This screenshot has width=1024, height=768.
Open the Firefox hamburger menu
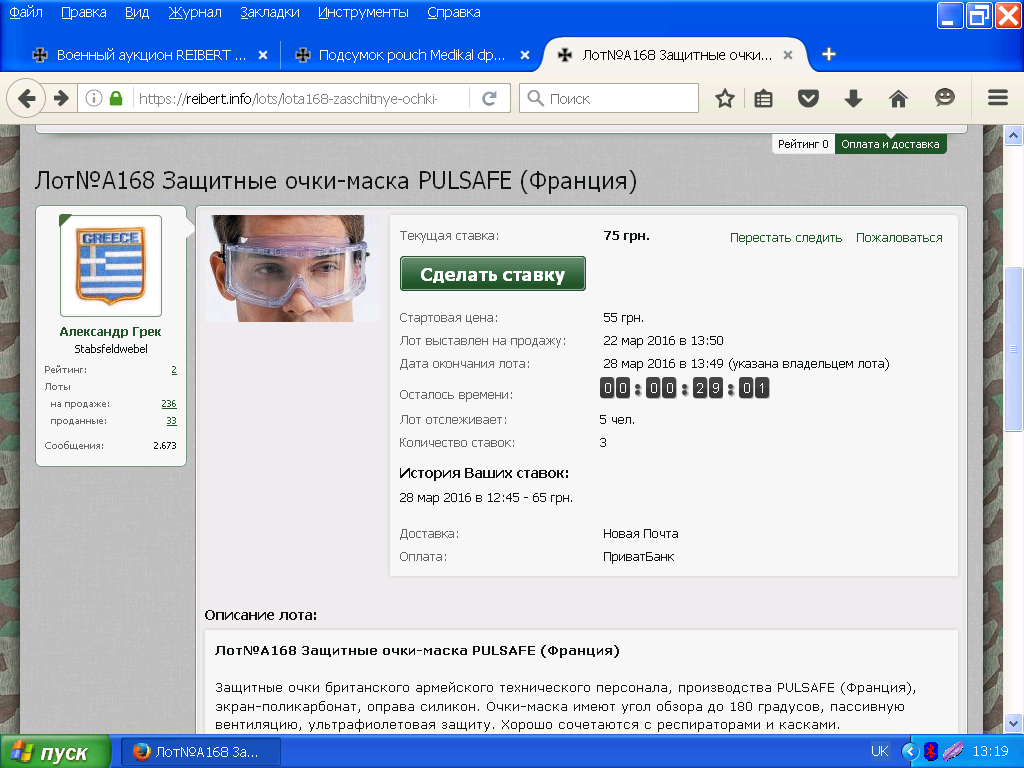(x=997, y=98)
